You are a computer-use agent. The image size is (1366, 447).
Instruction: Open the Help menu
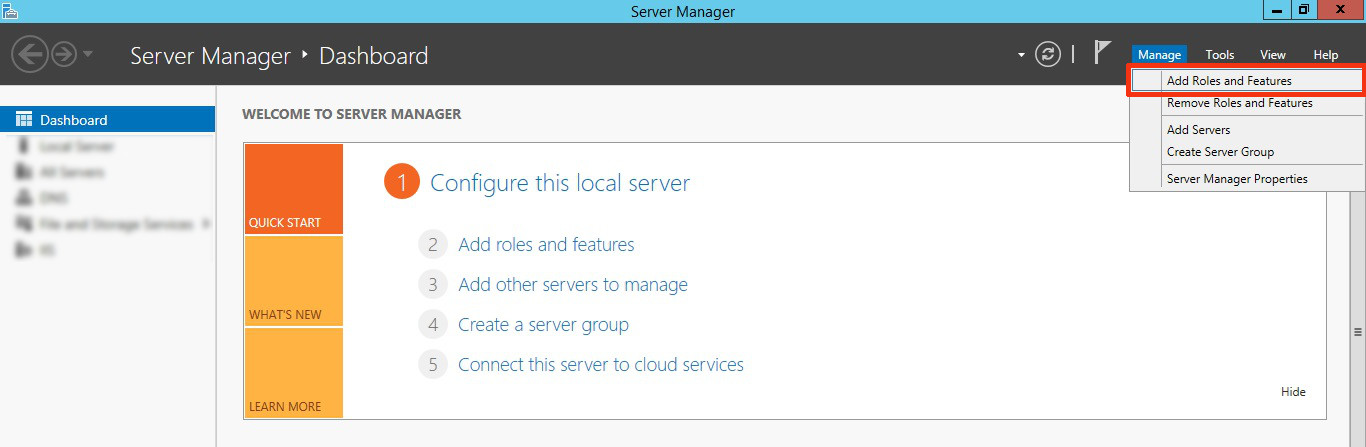point(1325,55)
